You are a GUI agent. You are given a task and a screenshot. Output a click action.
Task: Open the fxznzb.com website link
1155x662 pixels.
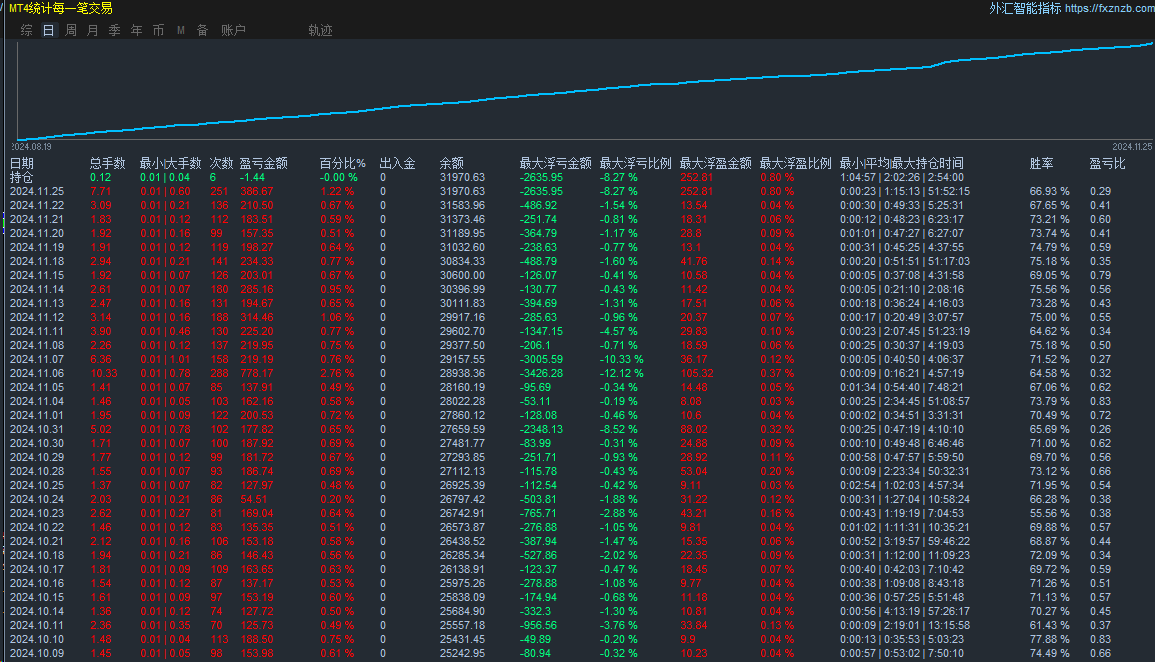1109,8
